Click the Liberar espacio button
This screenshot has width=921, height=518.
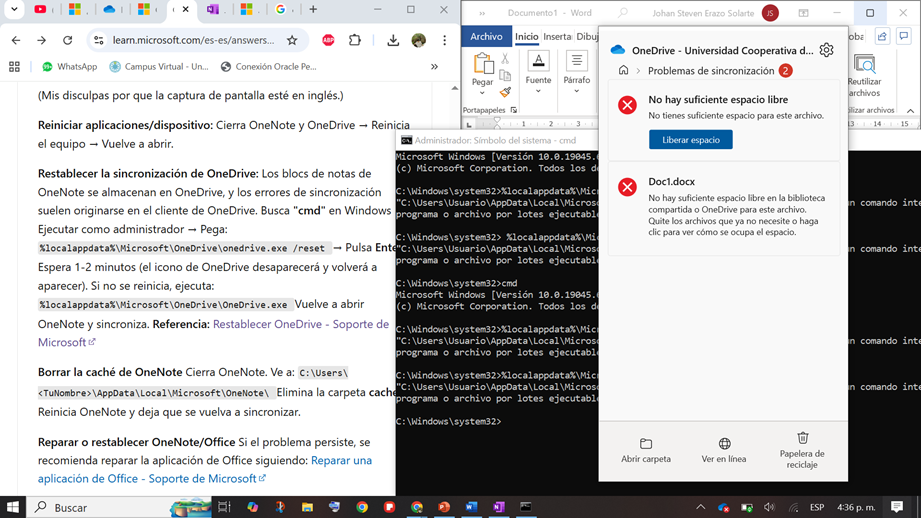click(x=691, y=140)
